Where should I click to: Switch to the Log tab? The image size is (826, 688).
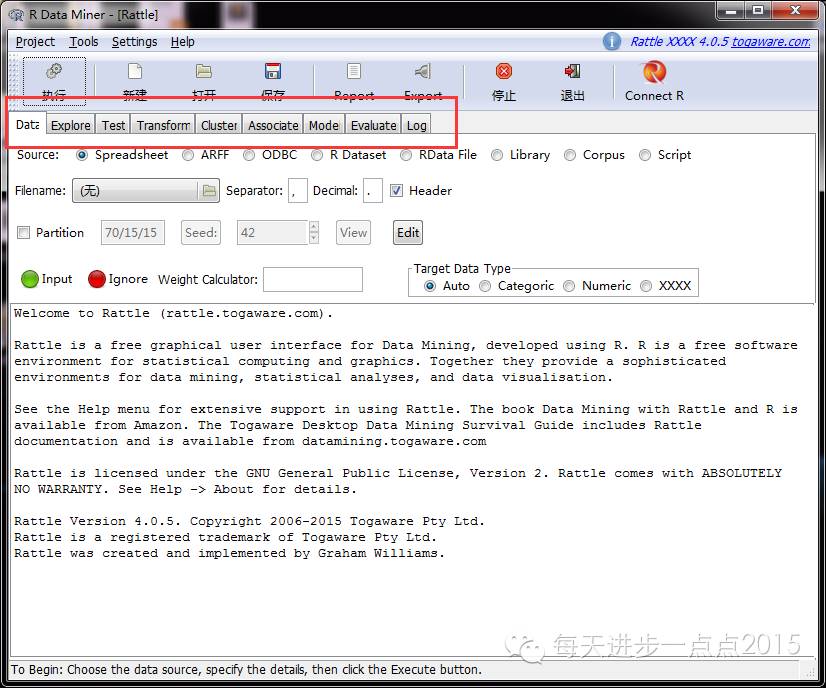416,125
